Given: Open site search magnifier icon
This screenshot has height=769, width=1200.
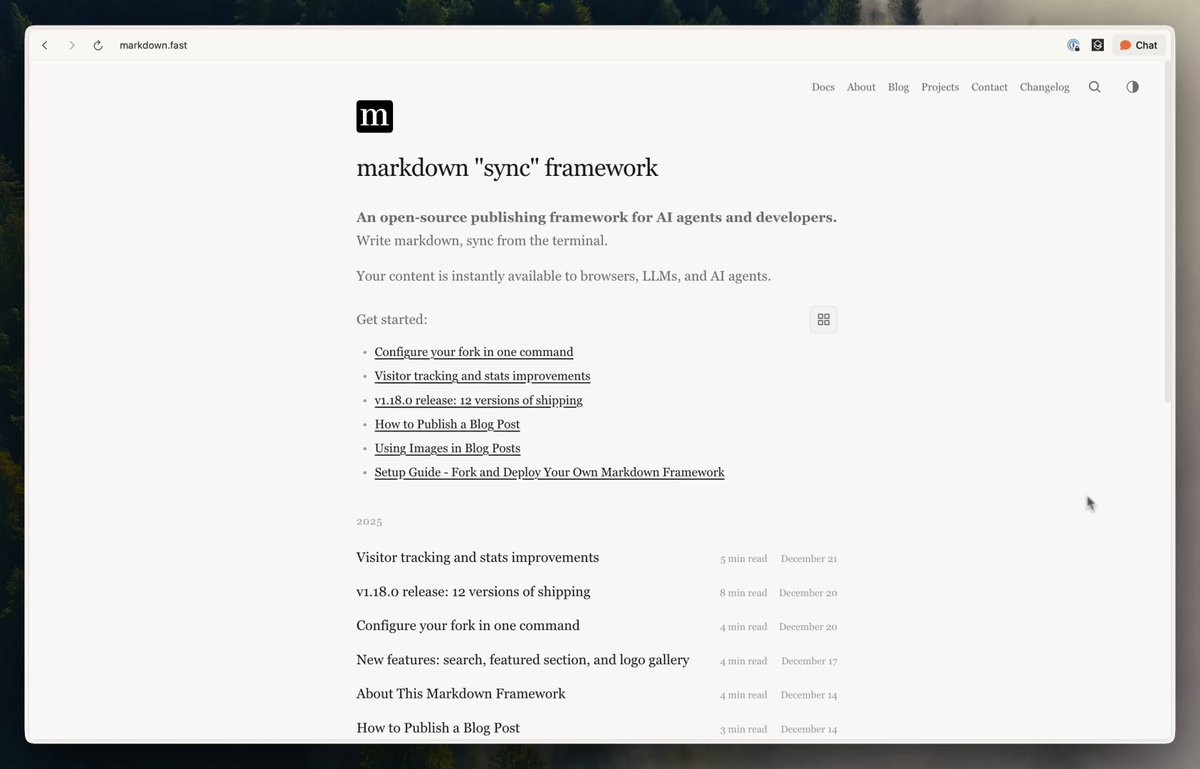Looking at the screenshot, I should tap(1095, 87).
